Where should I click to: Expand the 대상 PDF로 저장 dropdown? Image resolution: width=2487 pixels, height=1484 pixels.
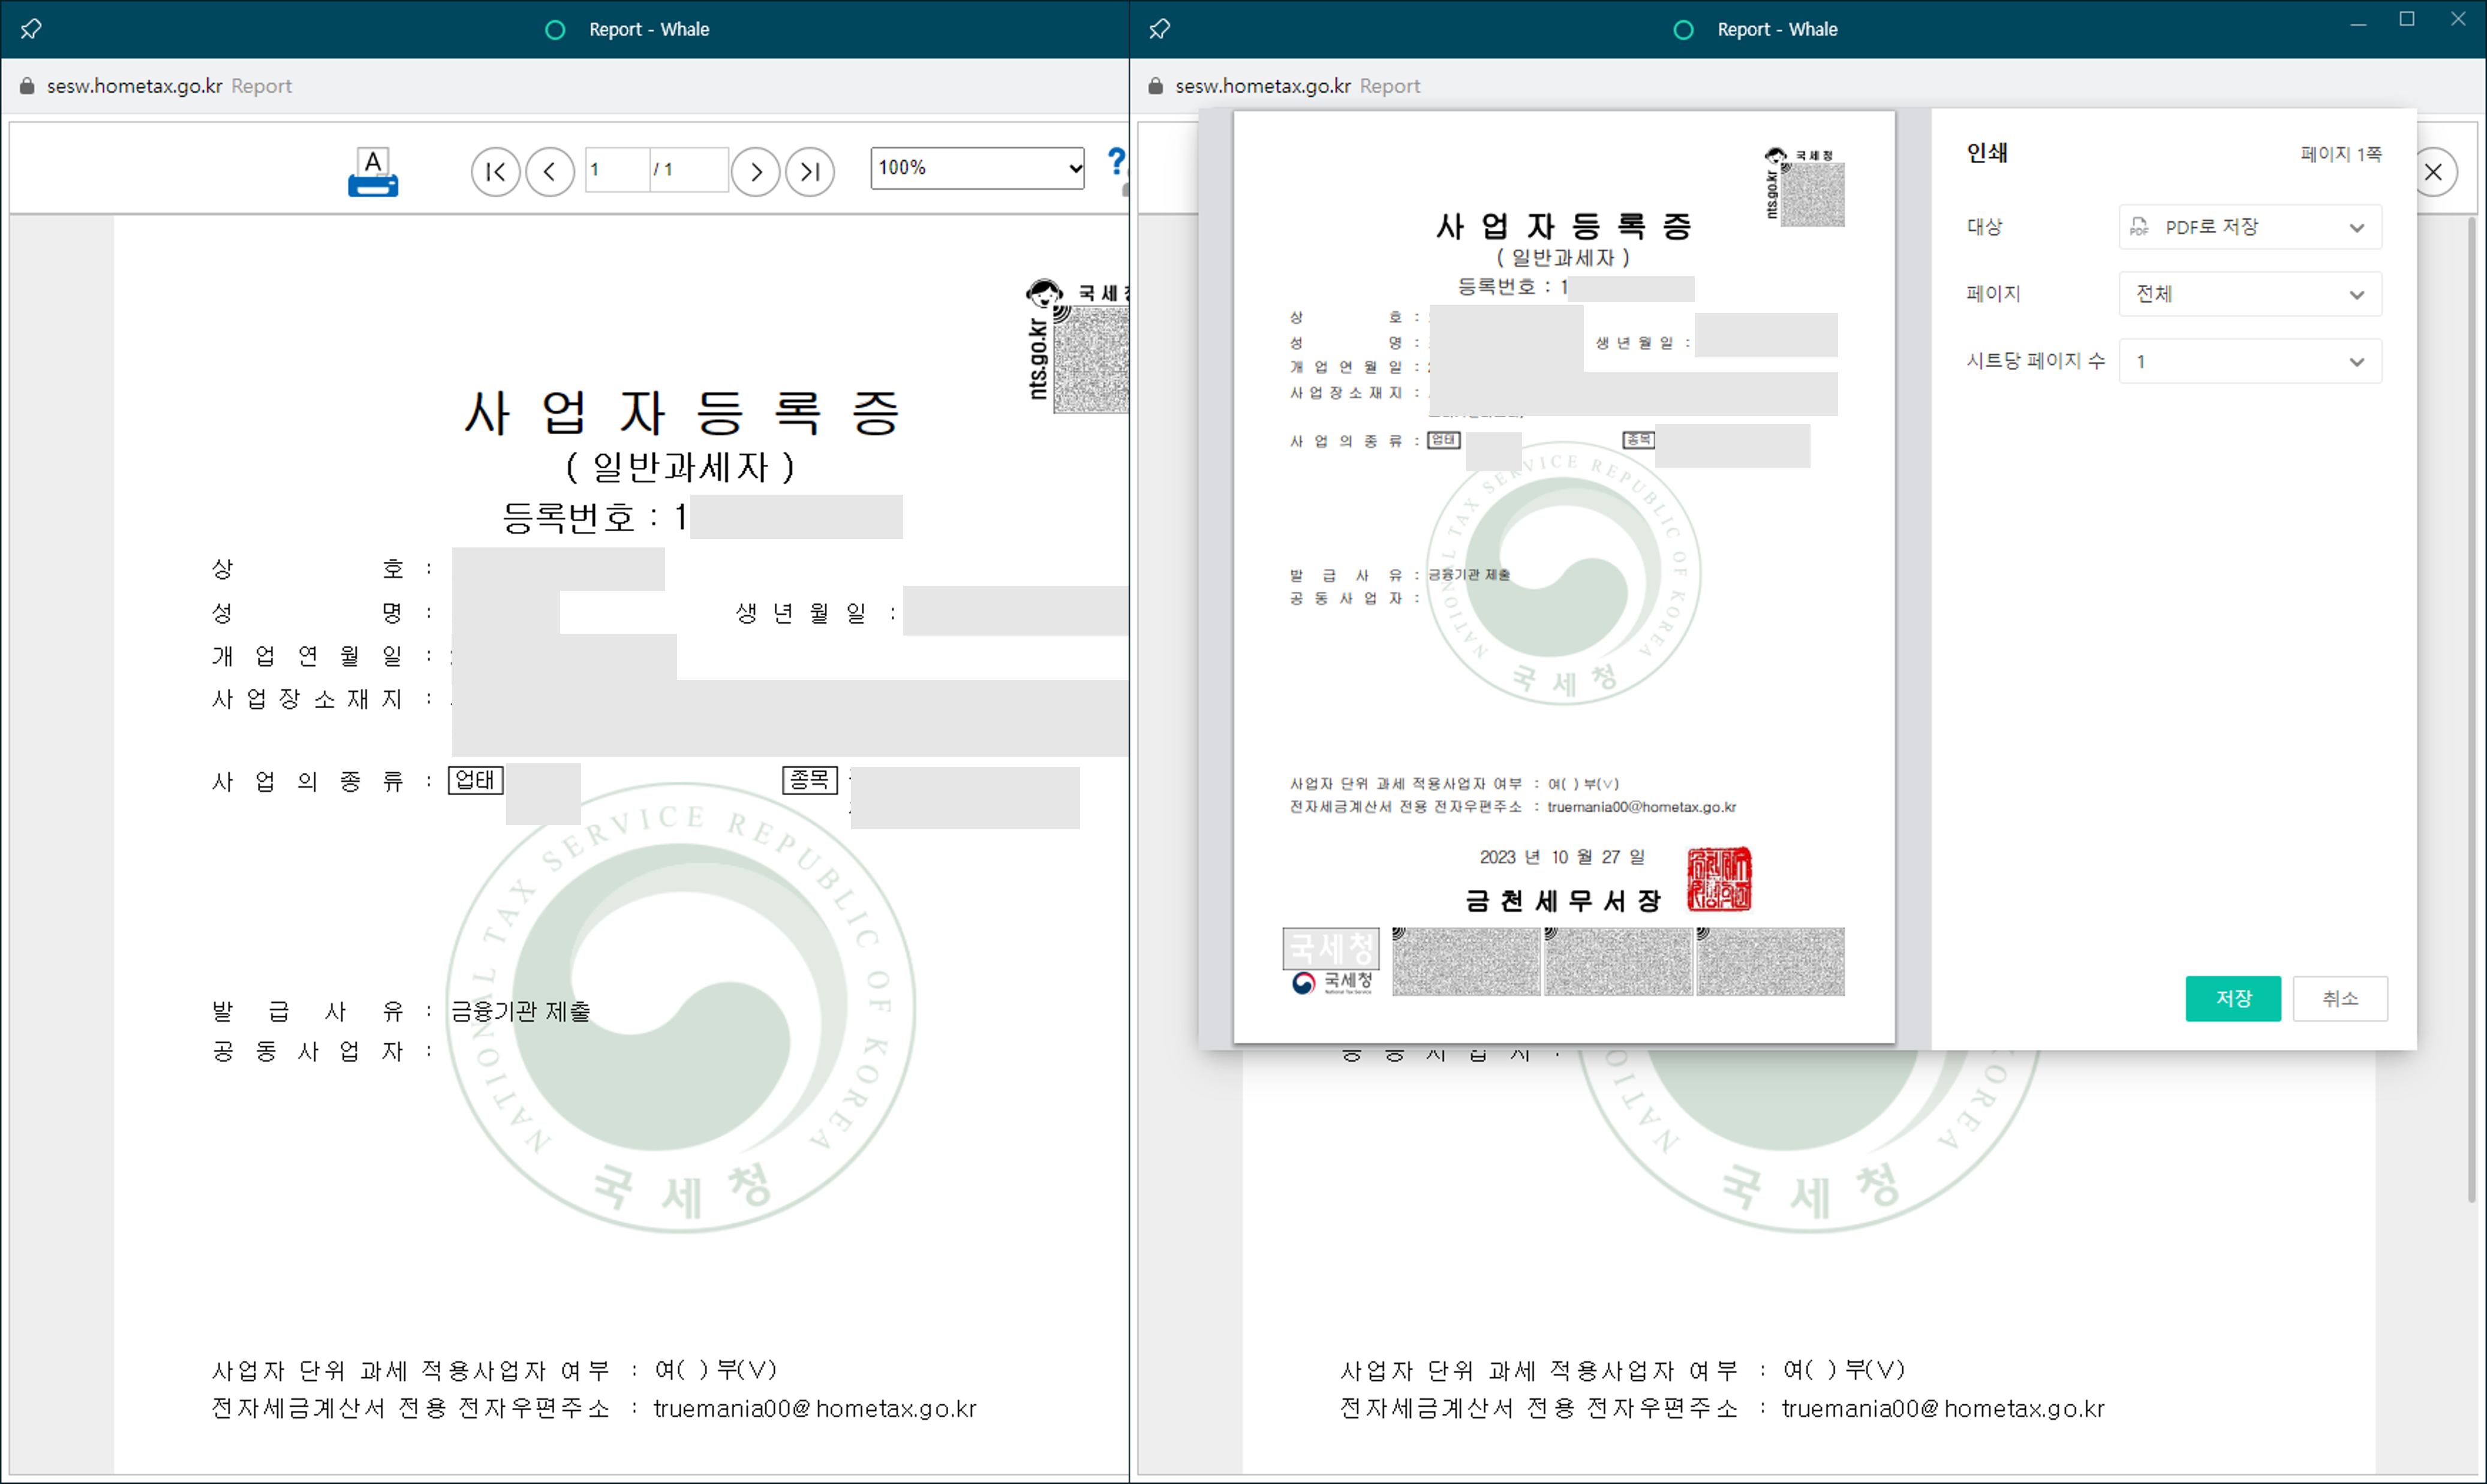tap(2250, 227)
